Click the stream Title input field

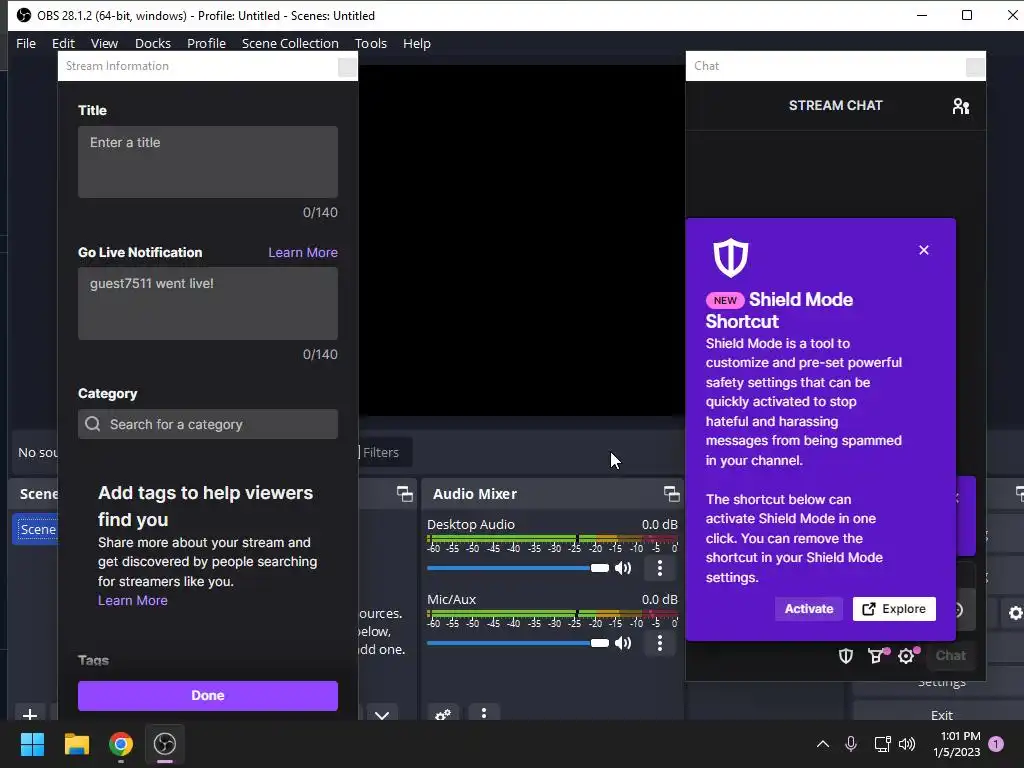208,162
